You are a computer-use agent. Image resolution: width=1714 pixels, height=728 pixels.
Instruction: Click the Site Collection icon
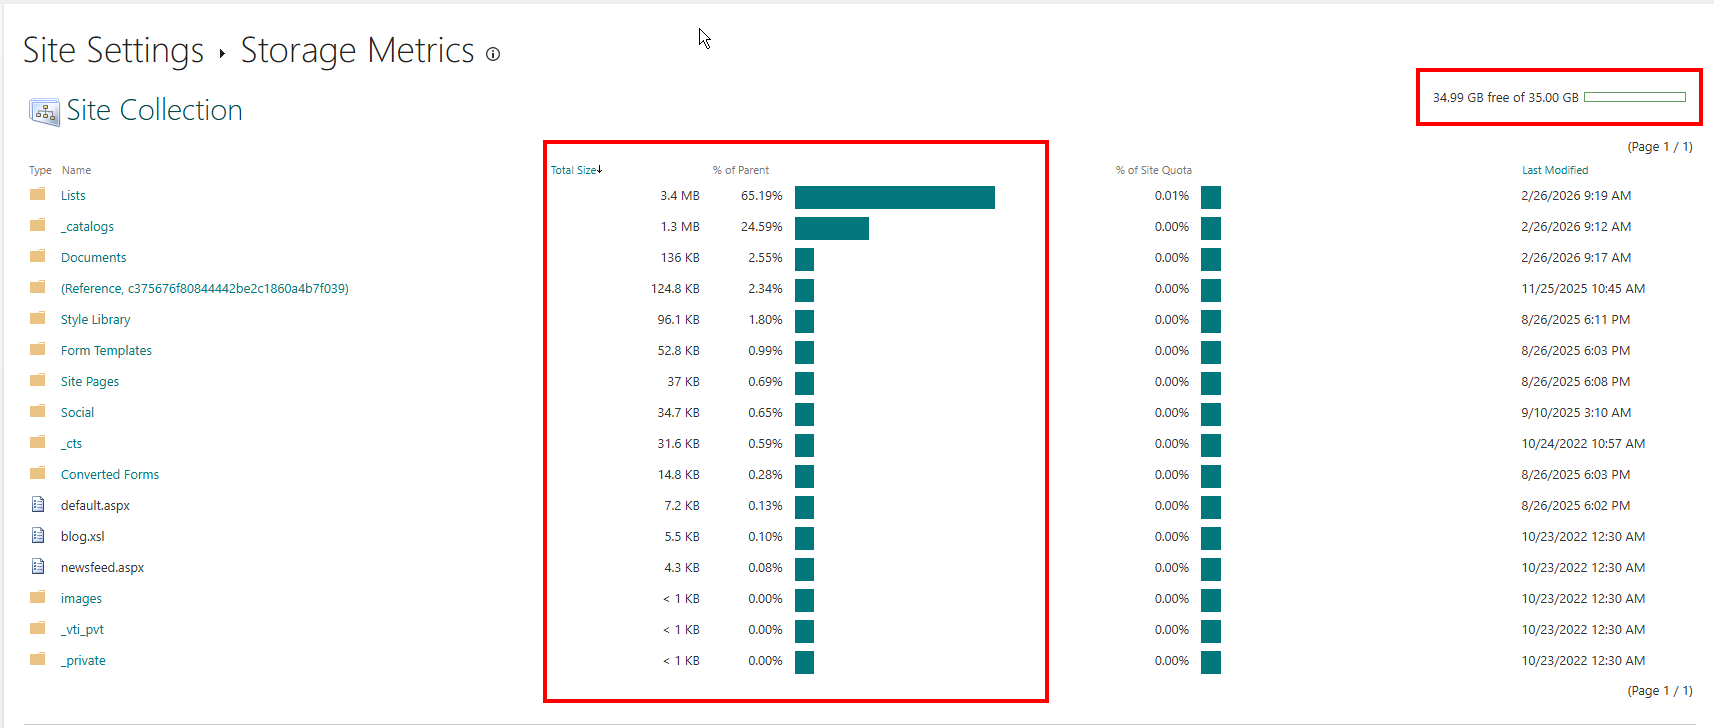[x=44, y=111]
